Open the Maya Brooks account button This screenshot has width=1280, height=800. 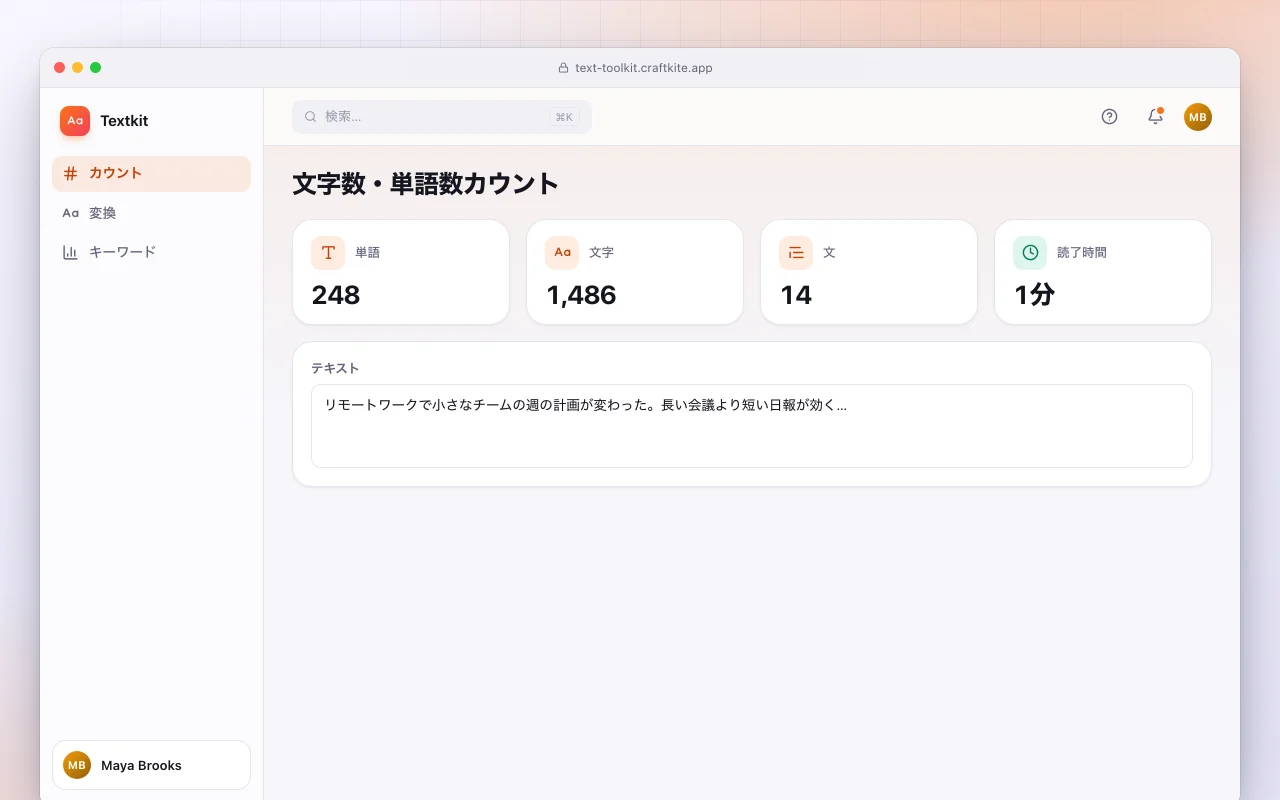coord(151,765)
